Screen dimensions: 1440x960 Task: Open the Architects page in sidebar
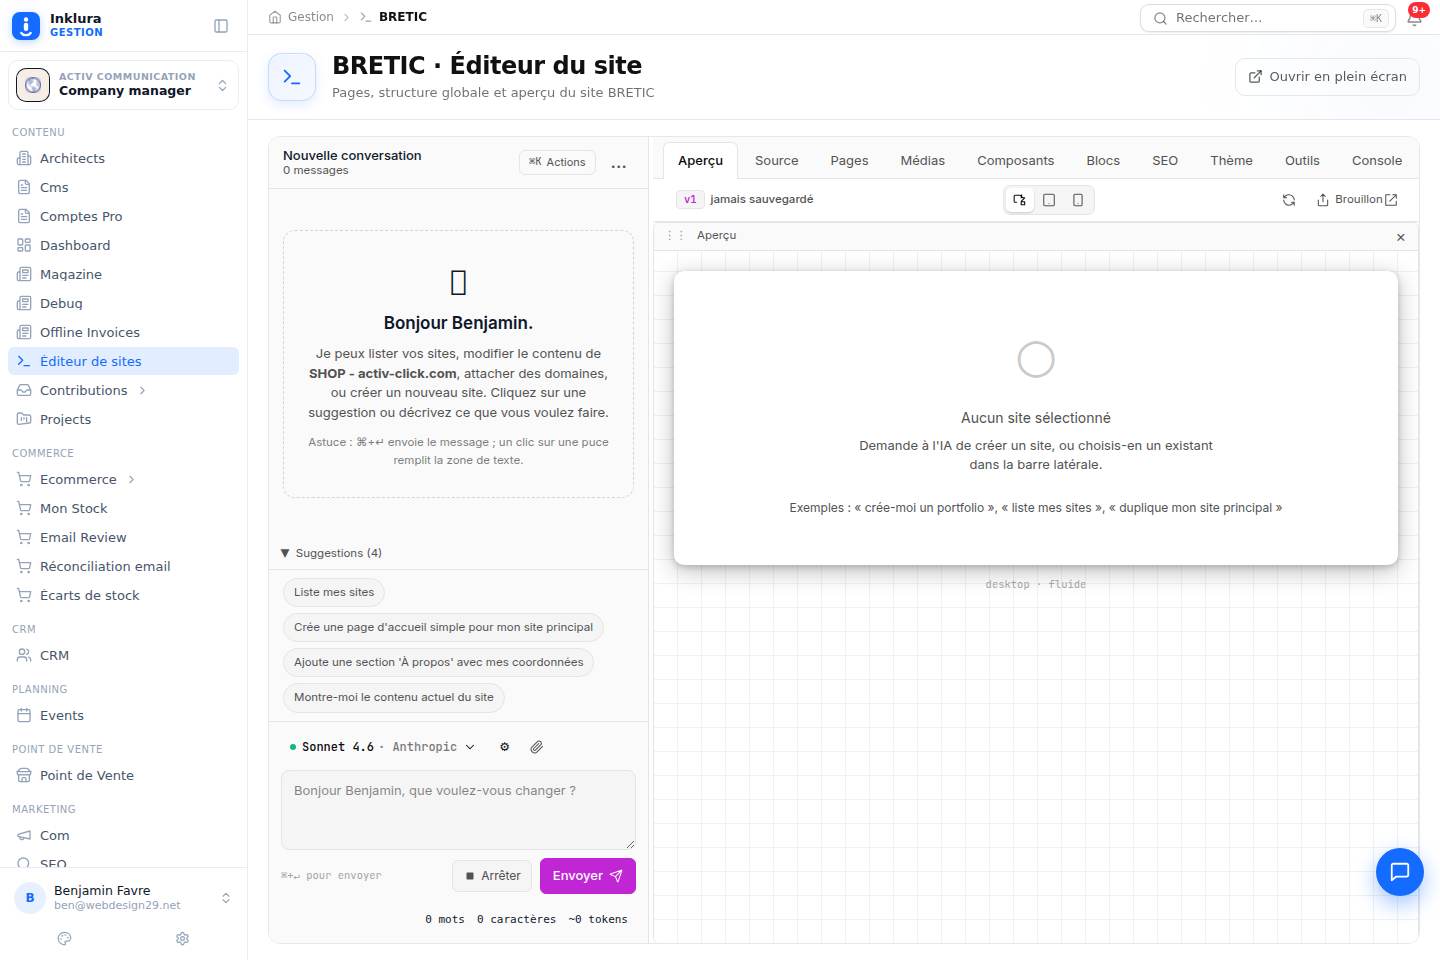[123, 158]
